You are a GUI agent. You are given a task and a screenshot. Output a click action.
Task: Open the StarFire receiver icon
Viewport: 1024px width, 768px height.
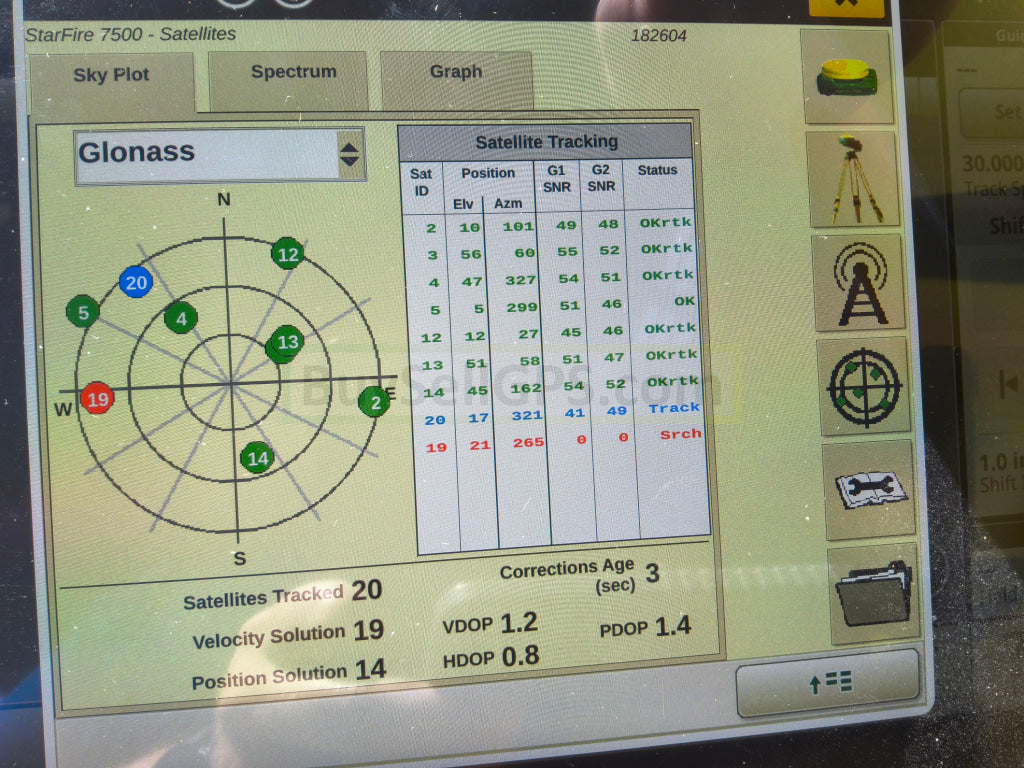point(846,77)
